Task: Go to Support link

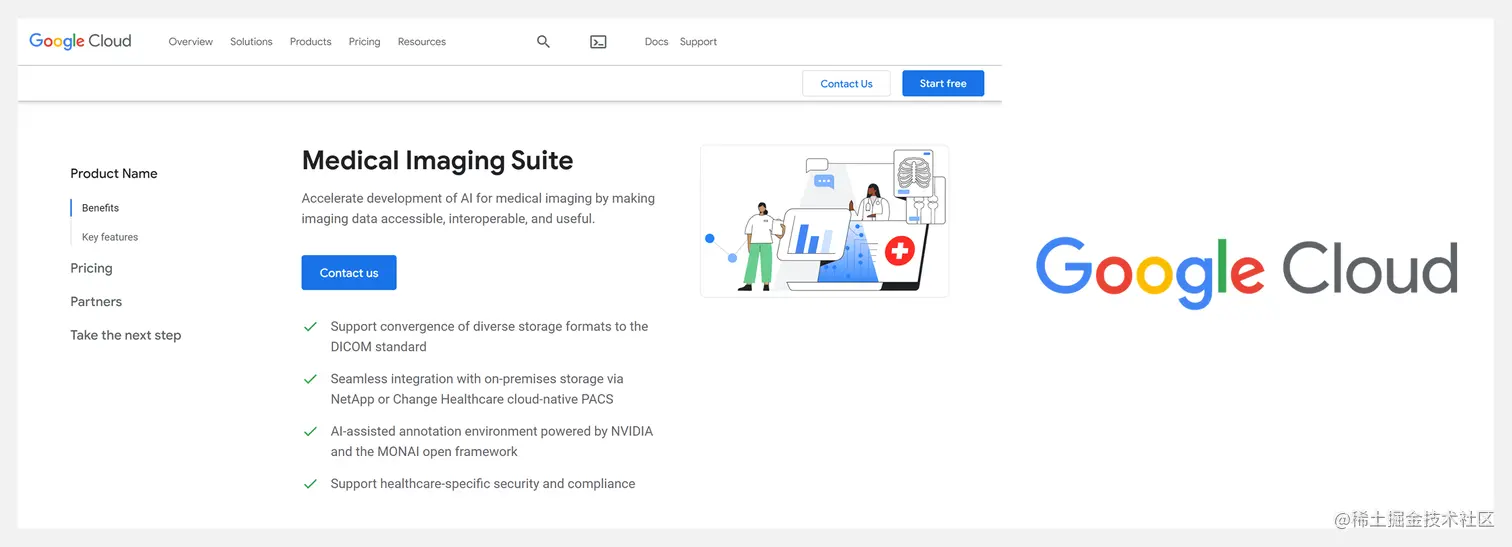Action: [698, 42]
